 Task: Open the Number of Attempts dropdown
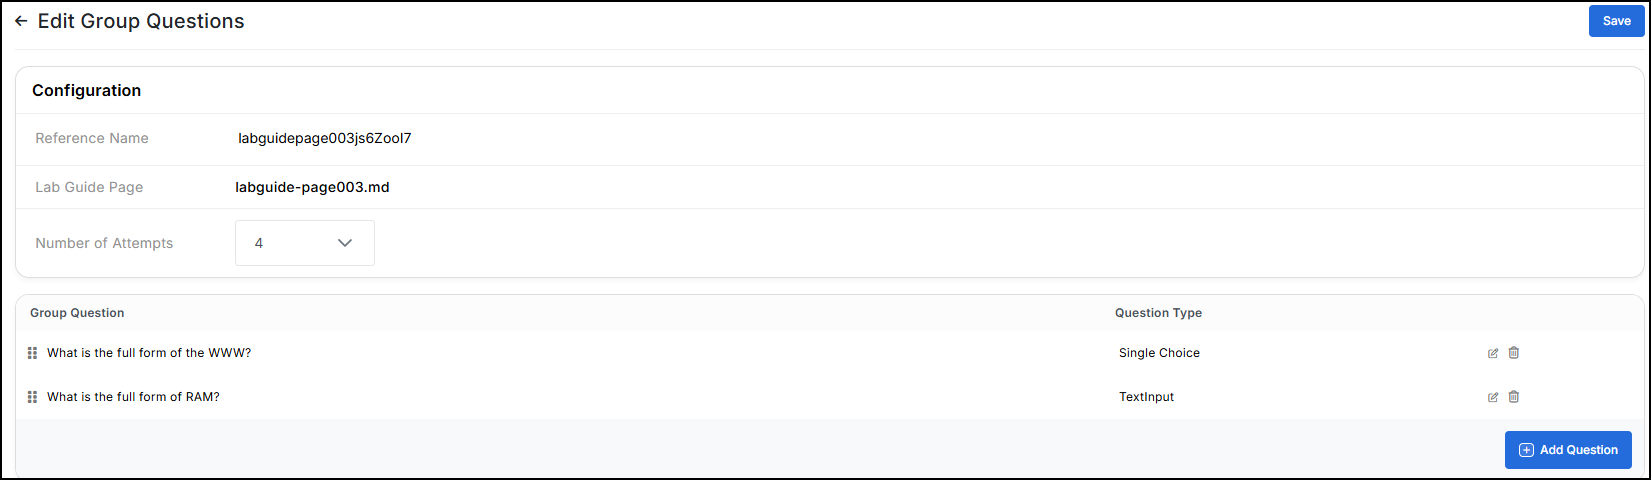tap(305, 243)
